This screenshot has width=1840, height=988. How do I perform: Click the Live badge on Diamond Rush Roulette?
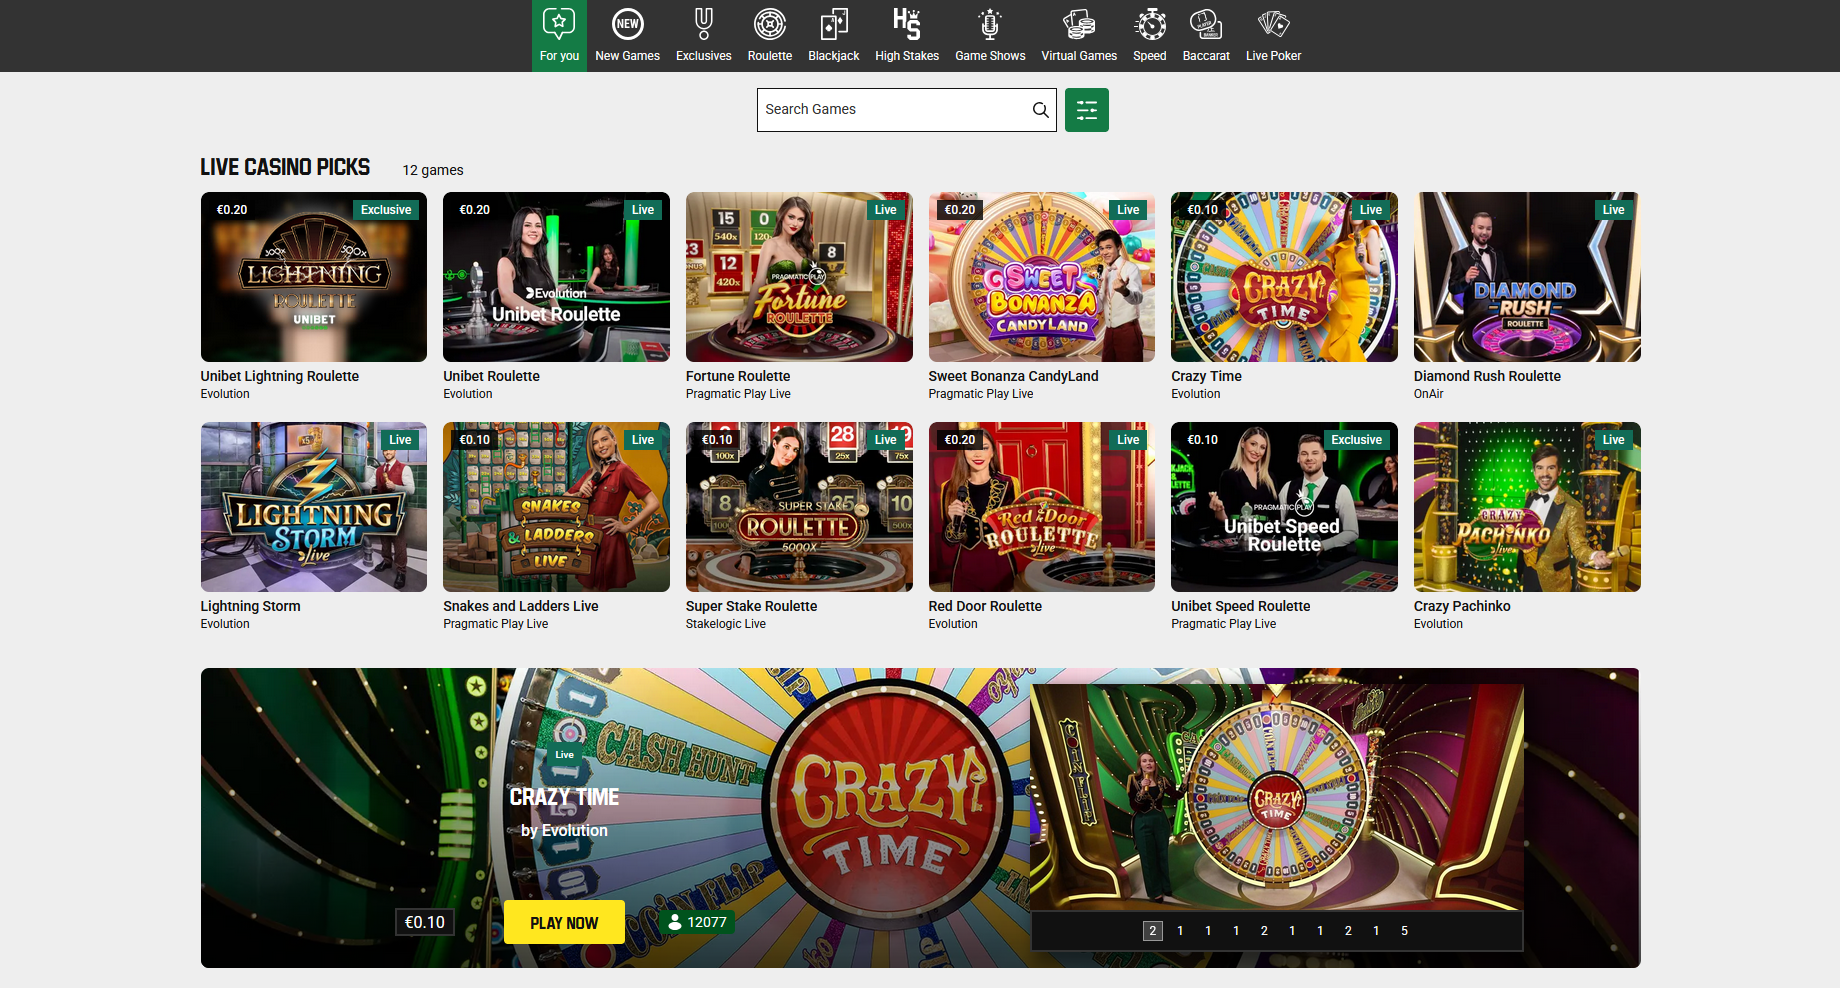pyautogui.click(x=1613, y=210)
